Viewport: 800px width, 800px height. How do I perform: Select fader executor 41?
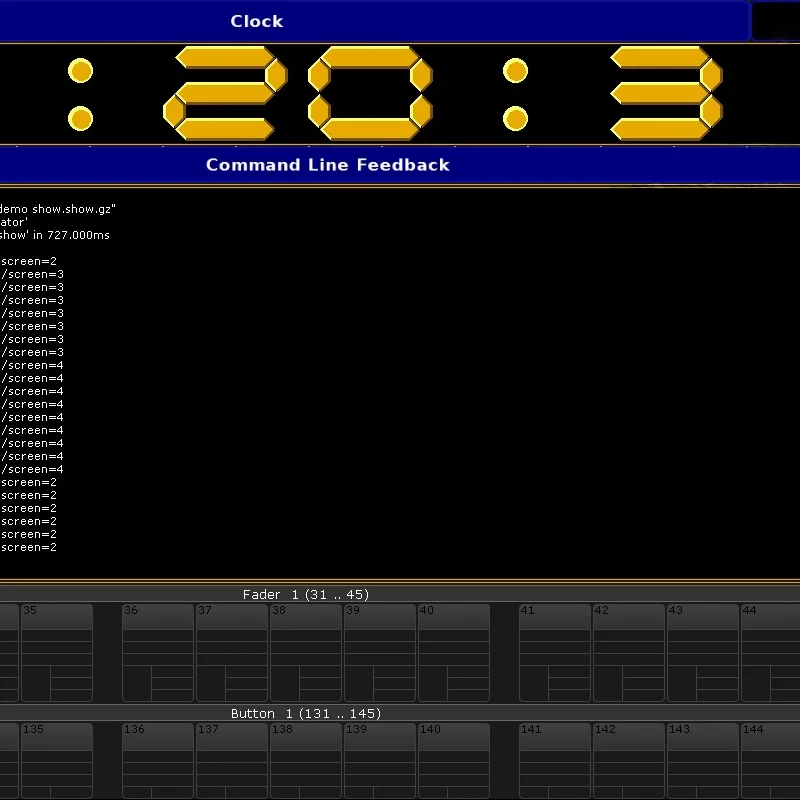[555, 653]
